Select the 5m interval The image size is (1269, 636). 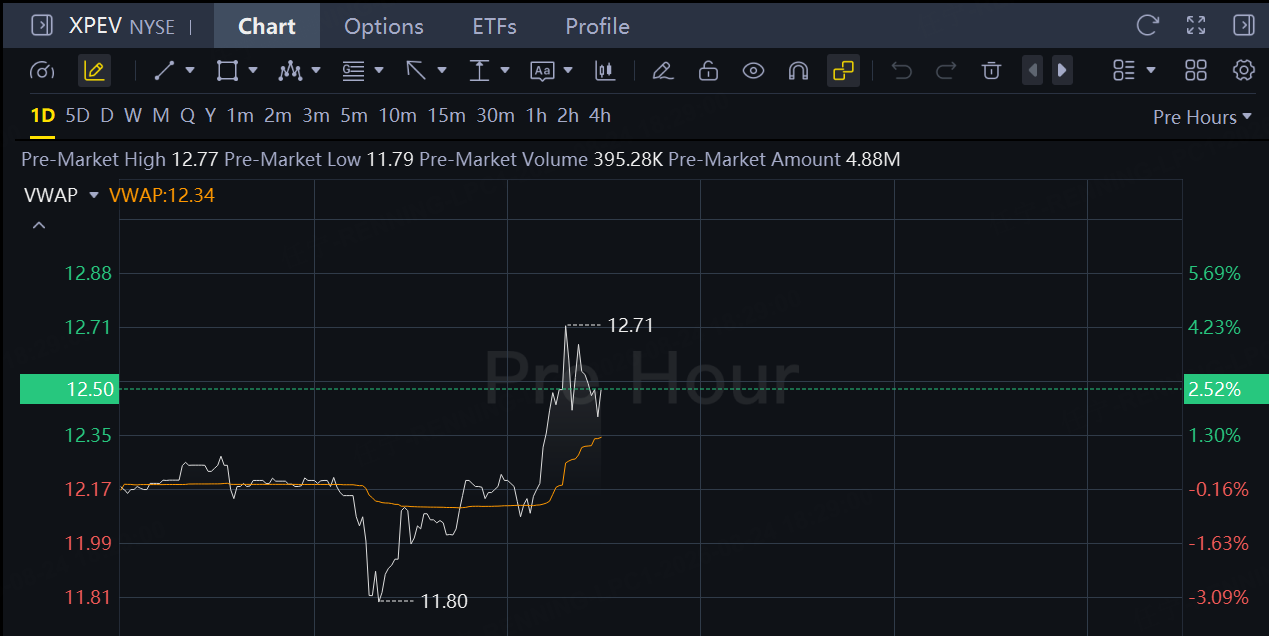(x=354, y=116)
